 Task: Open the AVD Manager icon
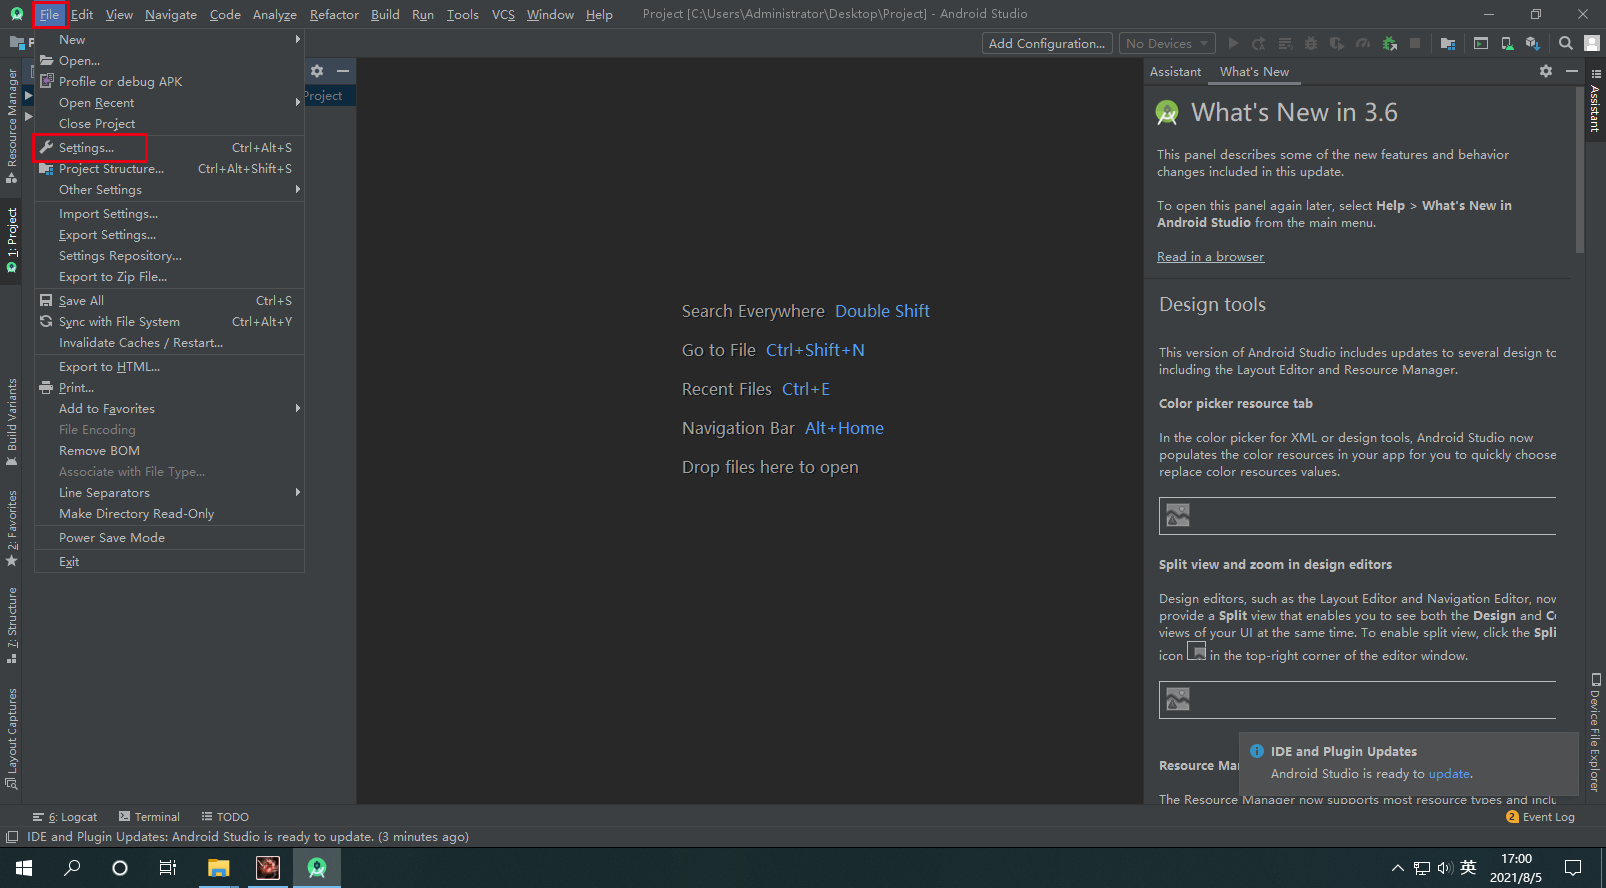(1507, 43)
